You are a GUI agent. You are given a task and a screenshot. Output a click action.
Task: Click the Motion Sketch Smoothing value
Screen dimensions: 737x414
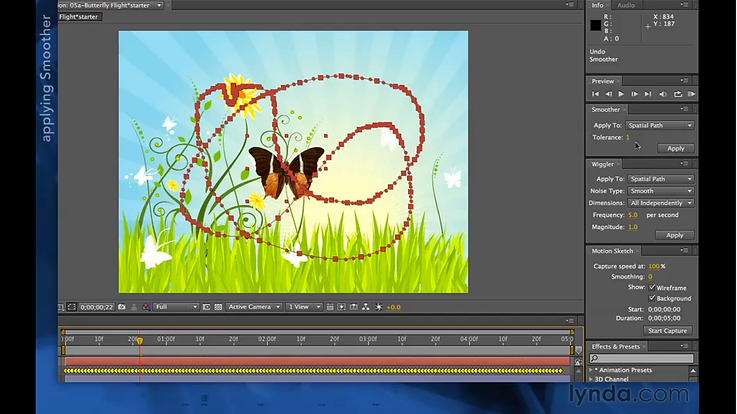coord(650,277)
